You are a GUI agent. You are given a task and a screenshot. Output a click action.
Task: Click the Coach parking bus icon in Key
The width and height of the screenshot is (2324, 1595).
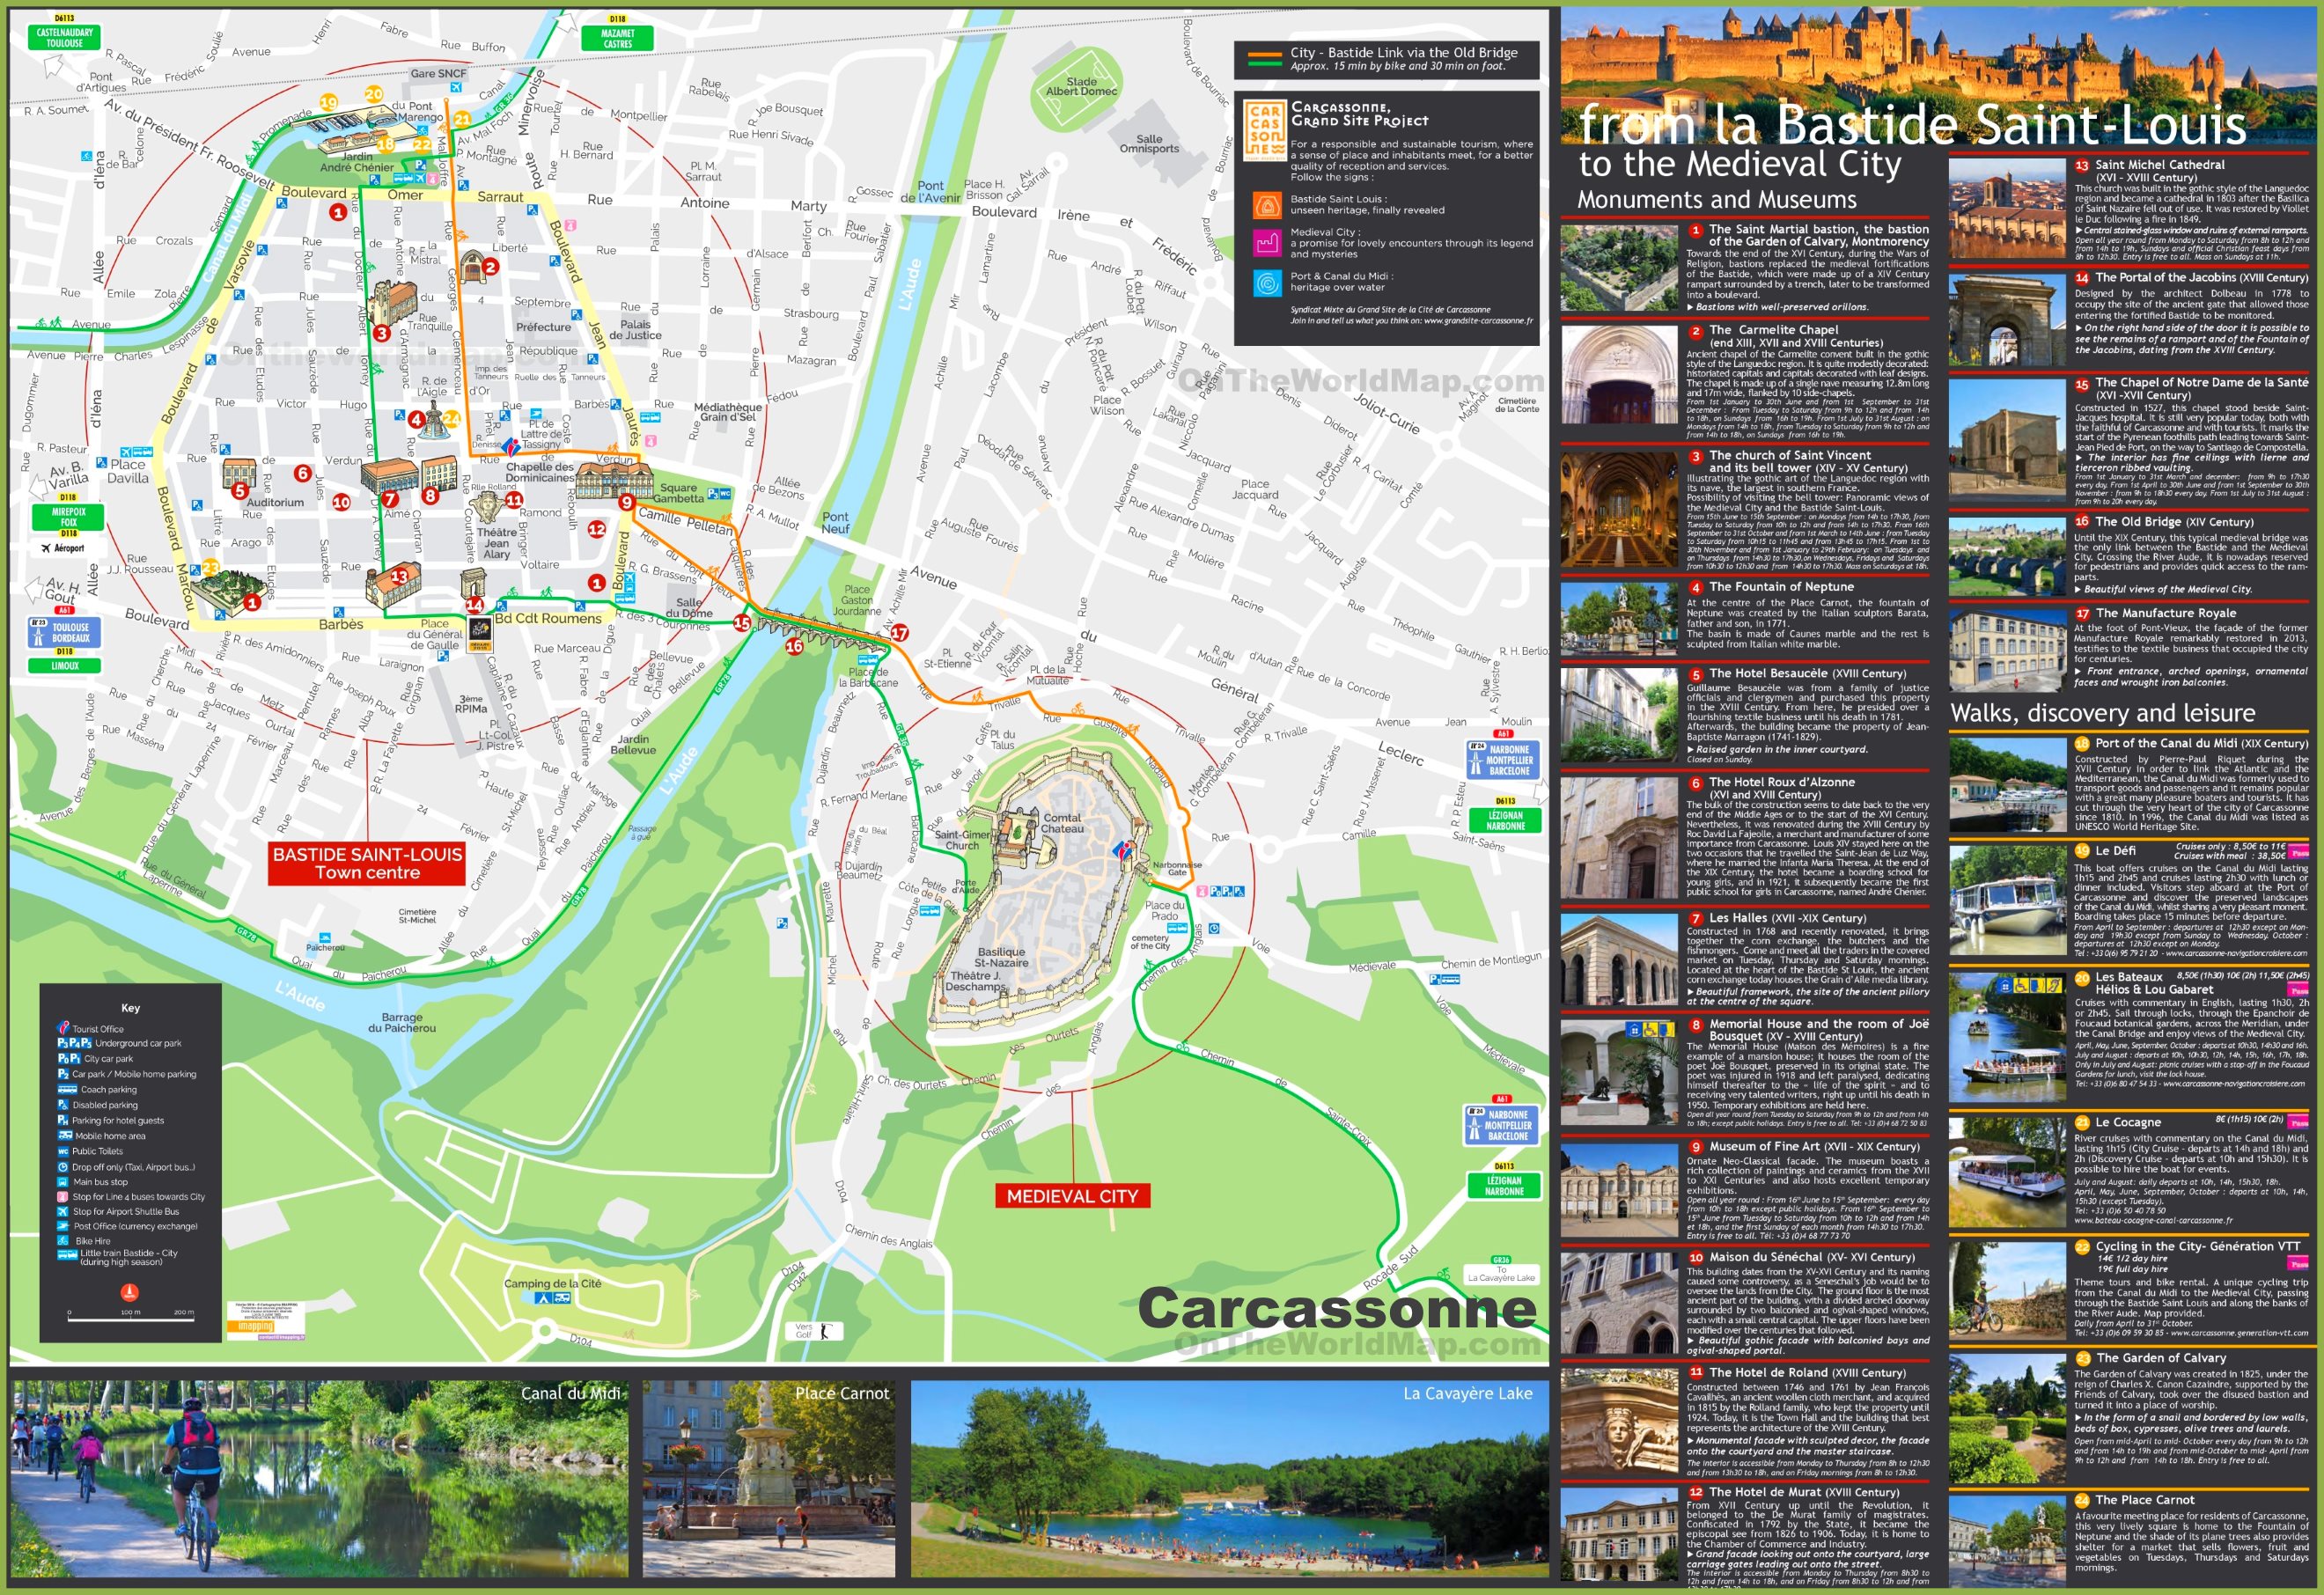pyautogui.click(x=66, y=1089)
